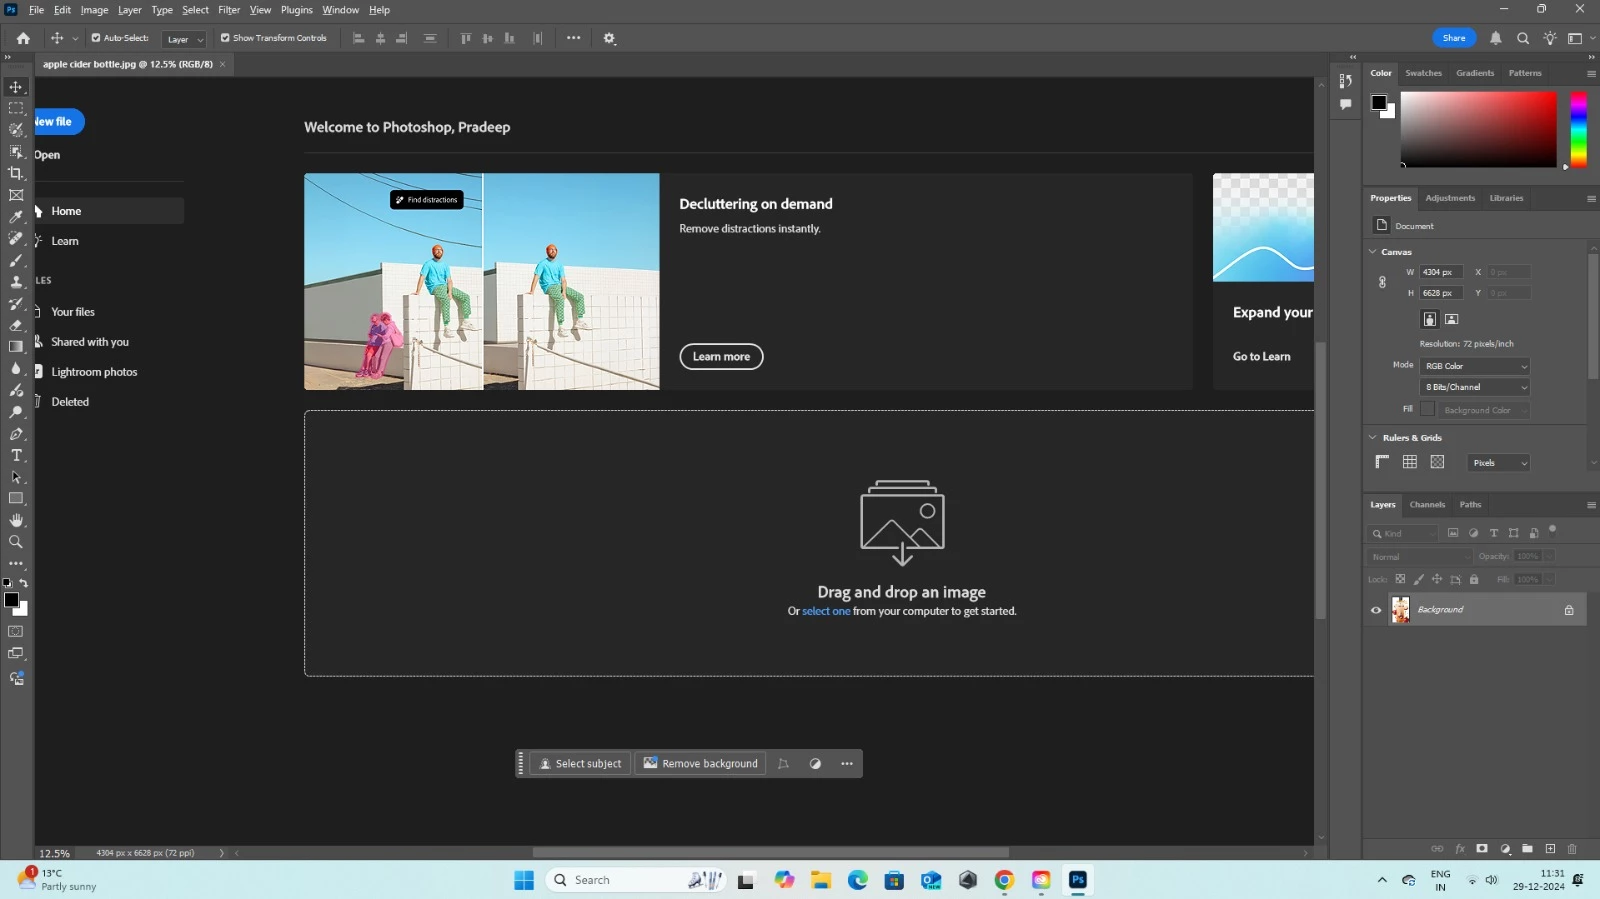Create new group folder icon
This screenshot has width=1600, height=899.
tap(1527, 849)
